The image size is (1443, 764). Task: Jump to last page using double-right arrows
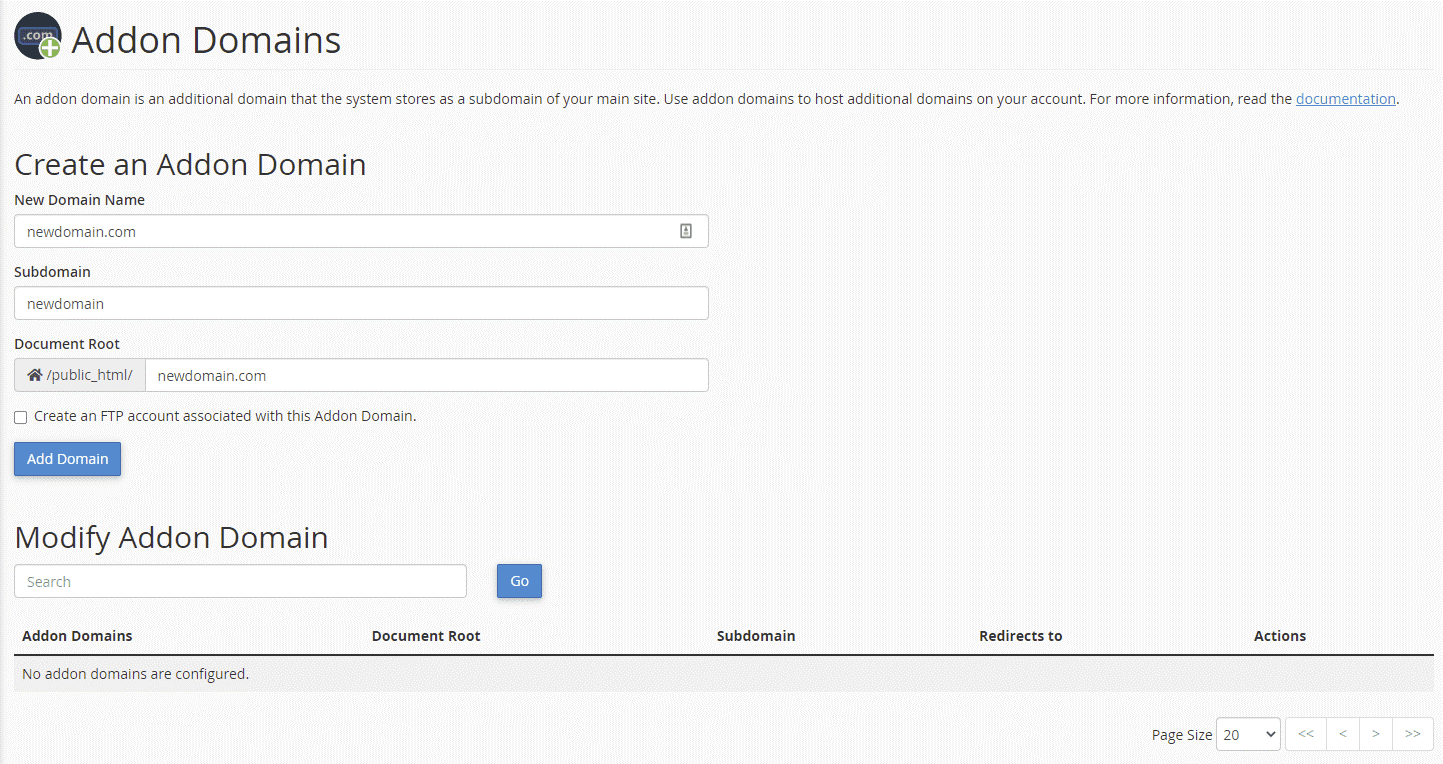coord(1411,734)
